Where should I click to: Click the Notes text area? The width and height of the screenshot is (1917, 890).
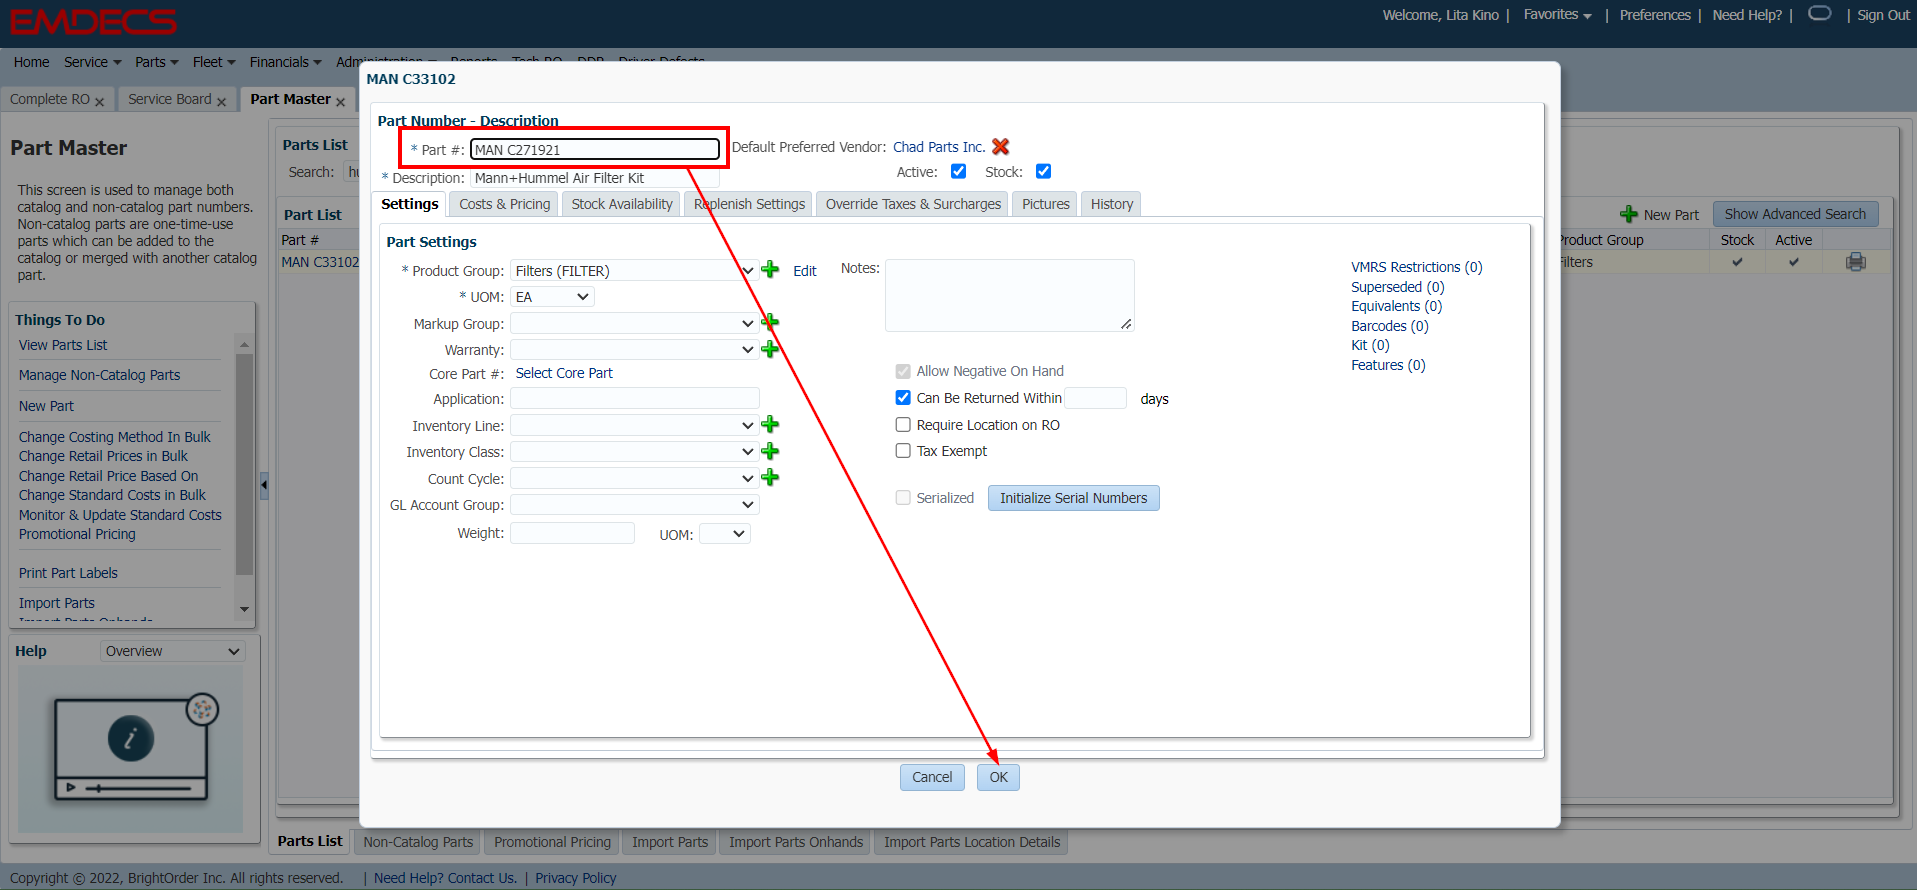tap(1009, 295)
